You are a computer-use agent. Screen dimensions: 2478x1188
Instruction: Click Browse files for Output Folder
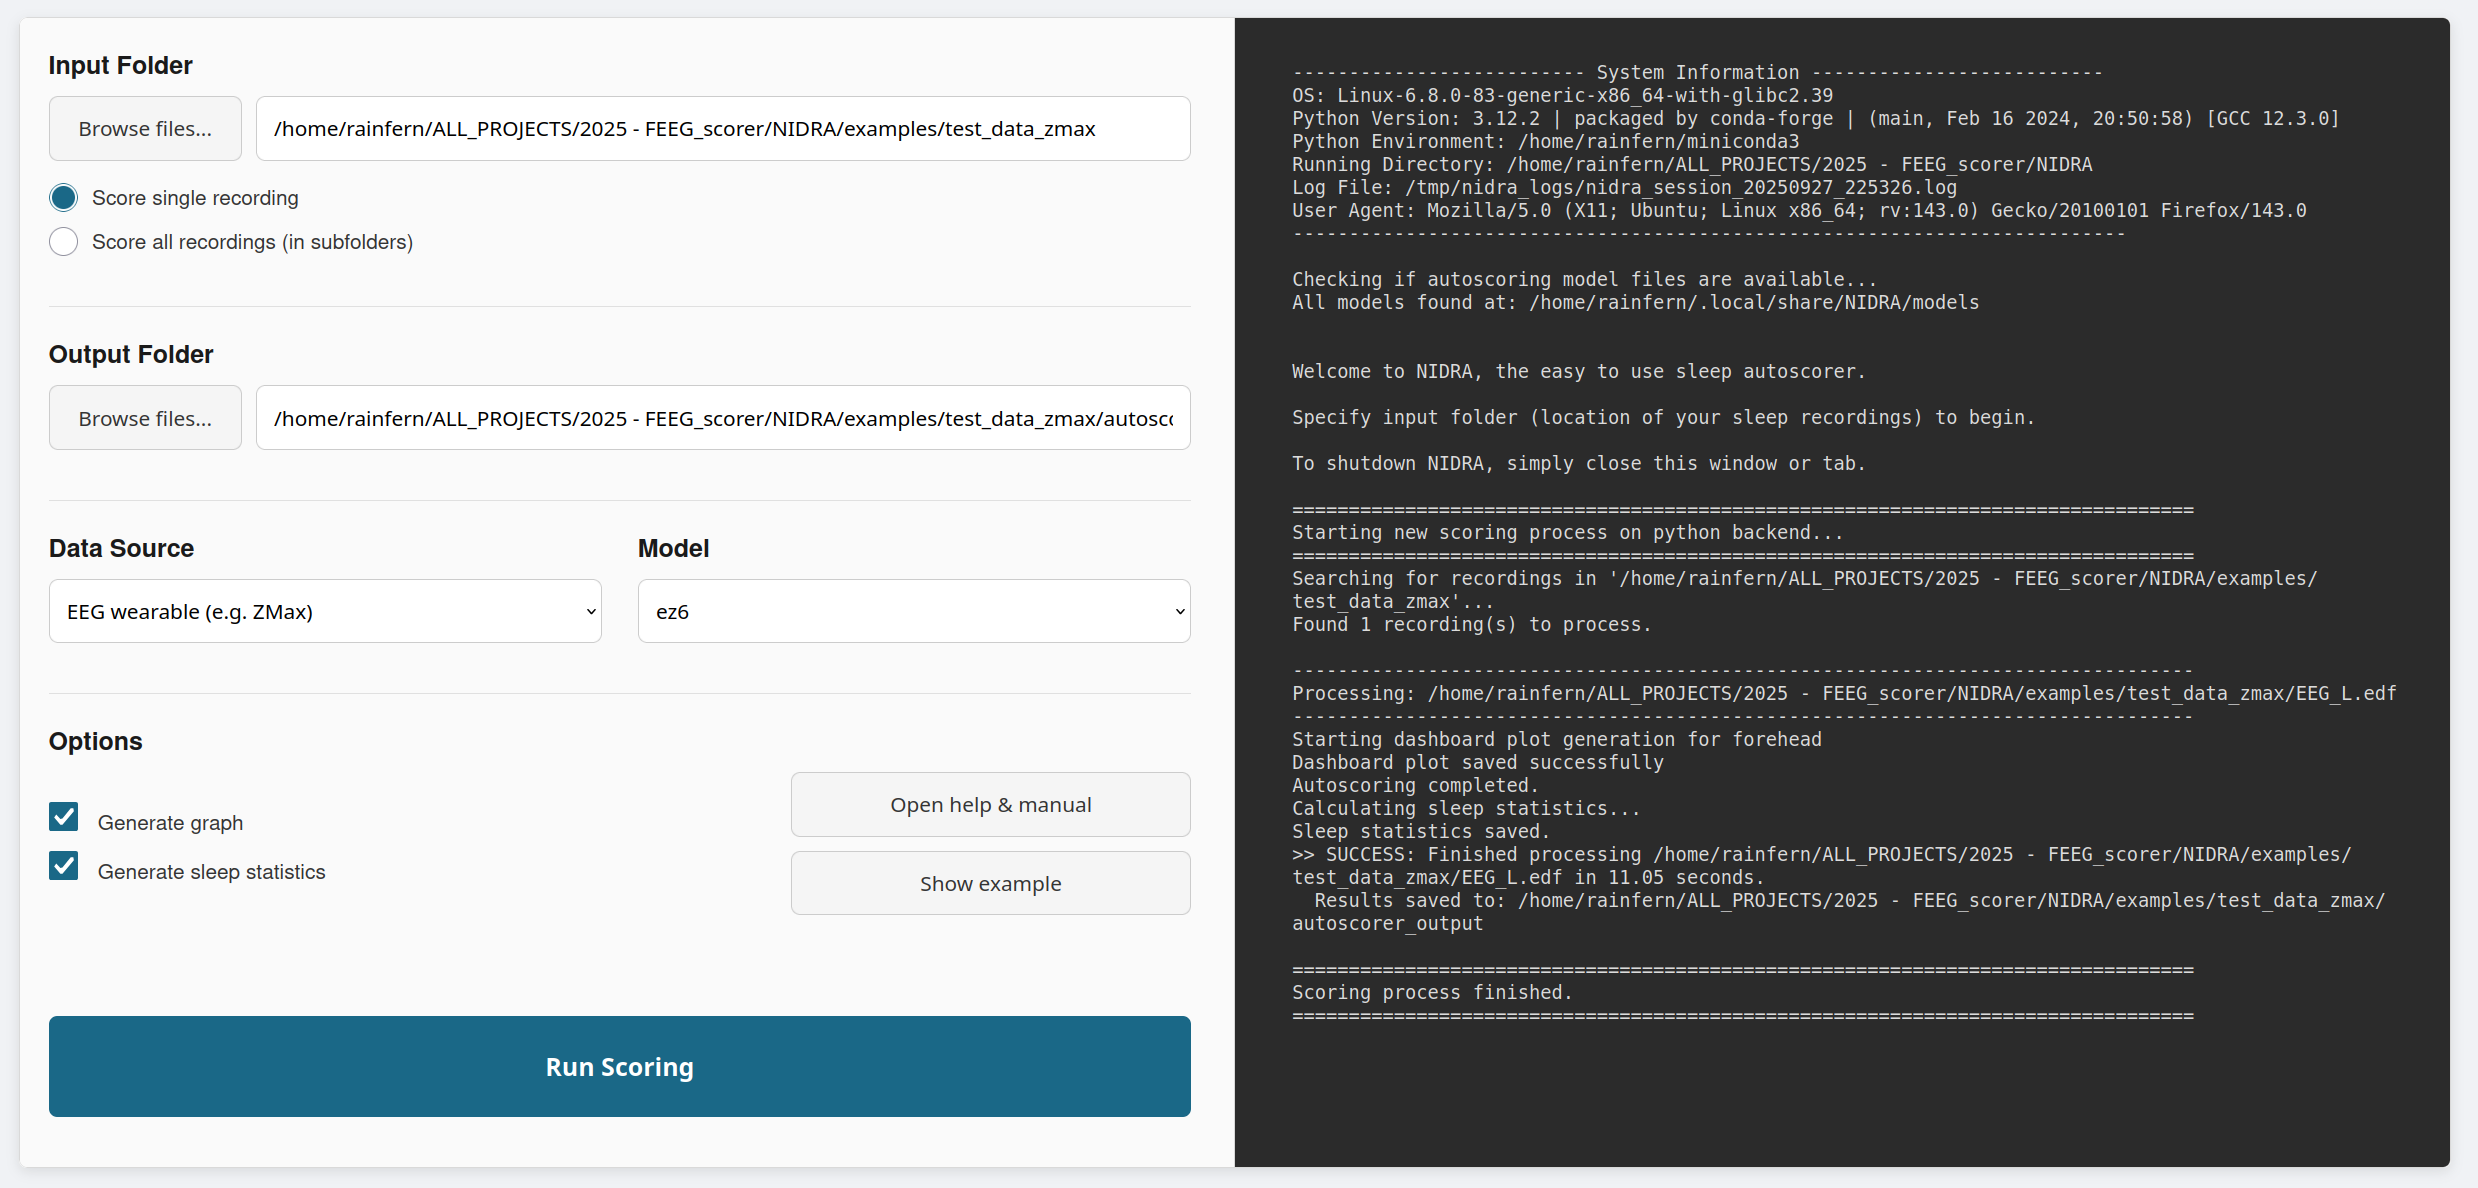tap(145, 418)
